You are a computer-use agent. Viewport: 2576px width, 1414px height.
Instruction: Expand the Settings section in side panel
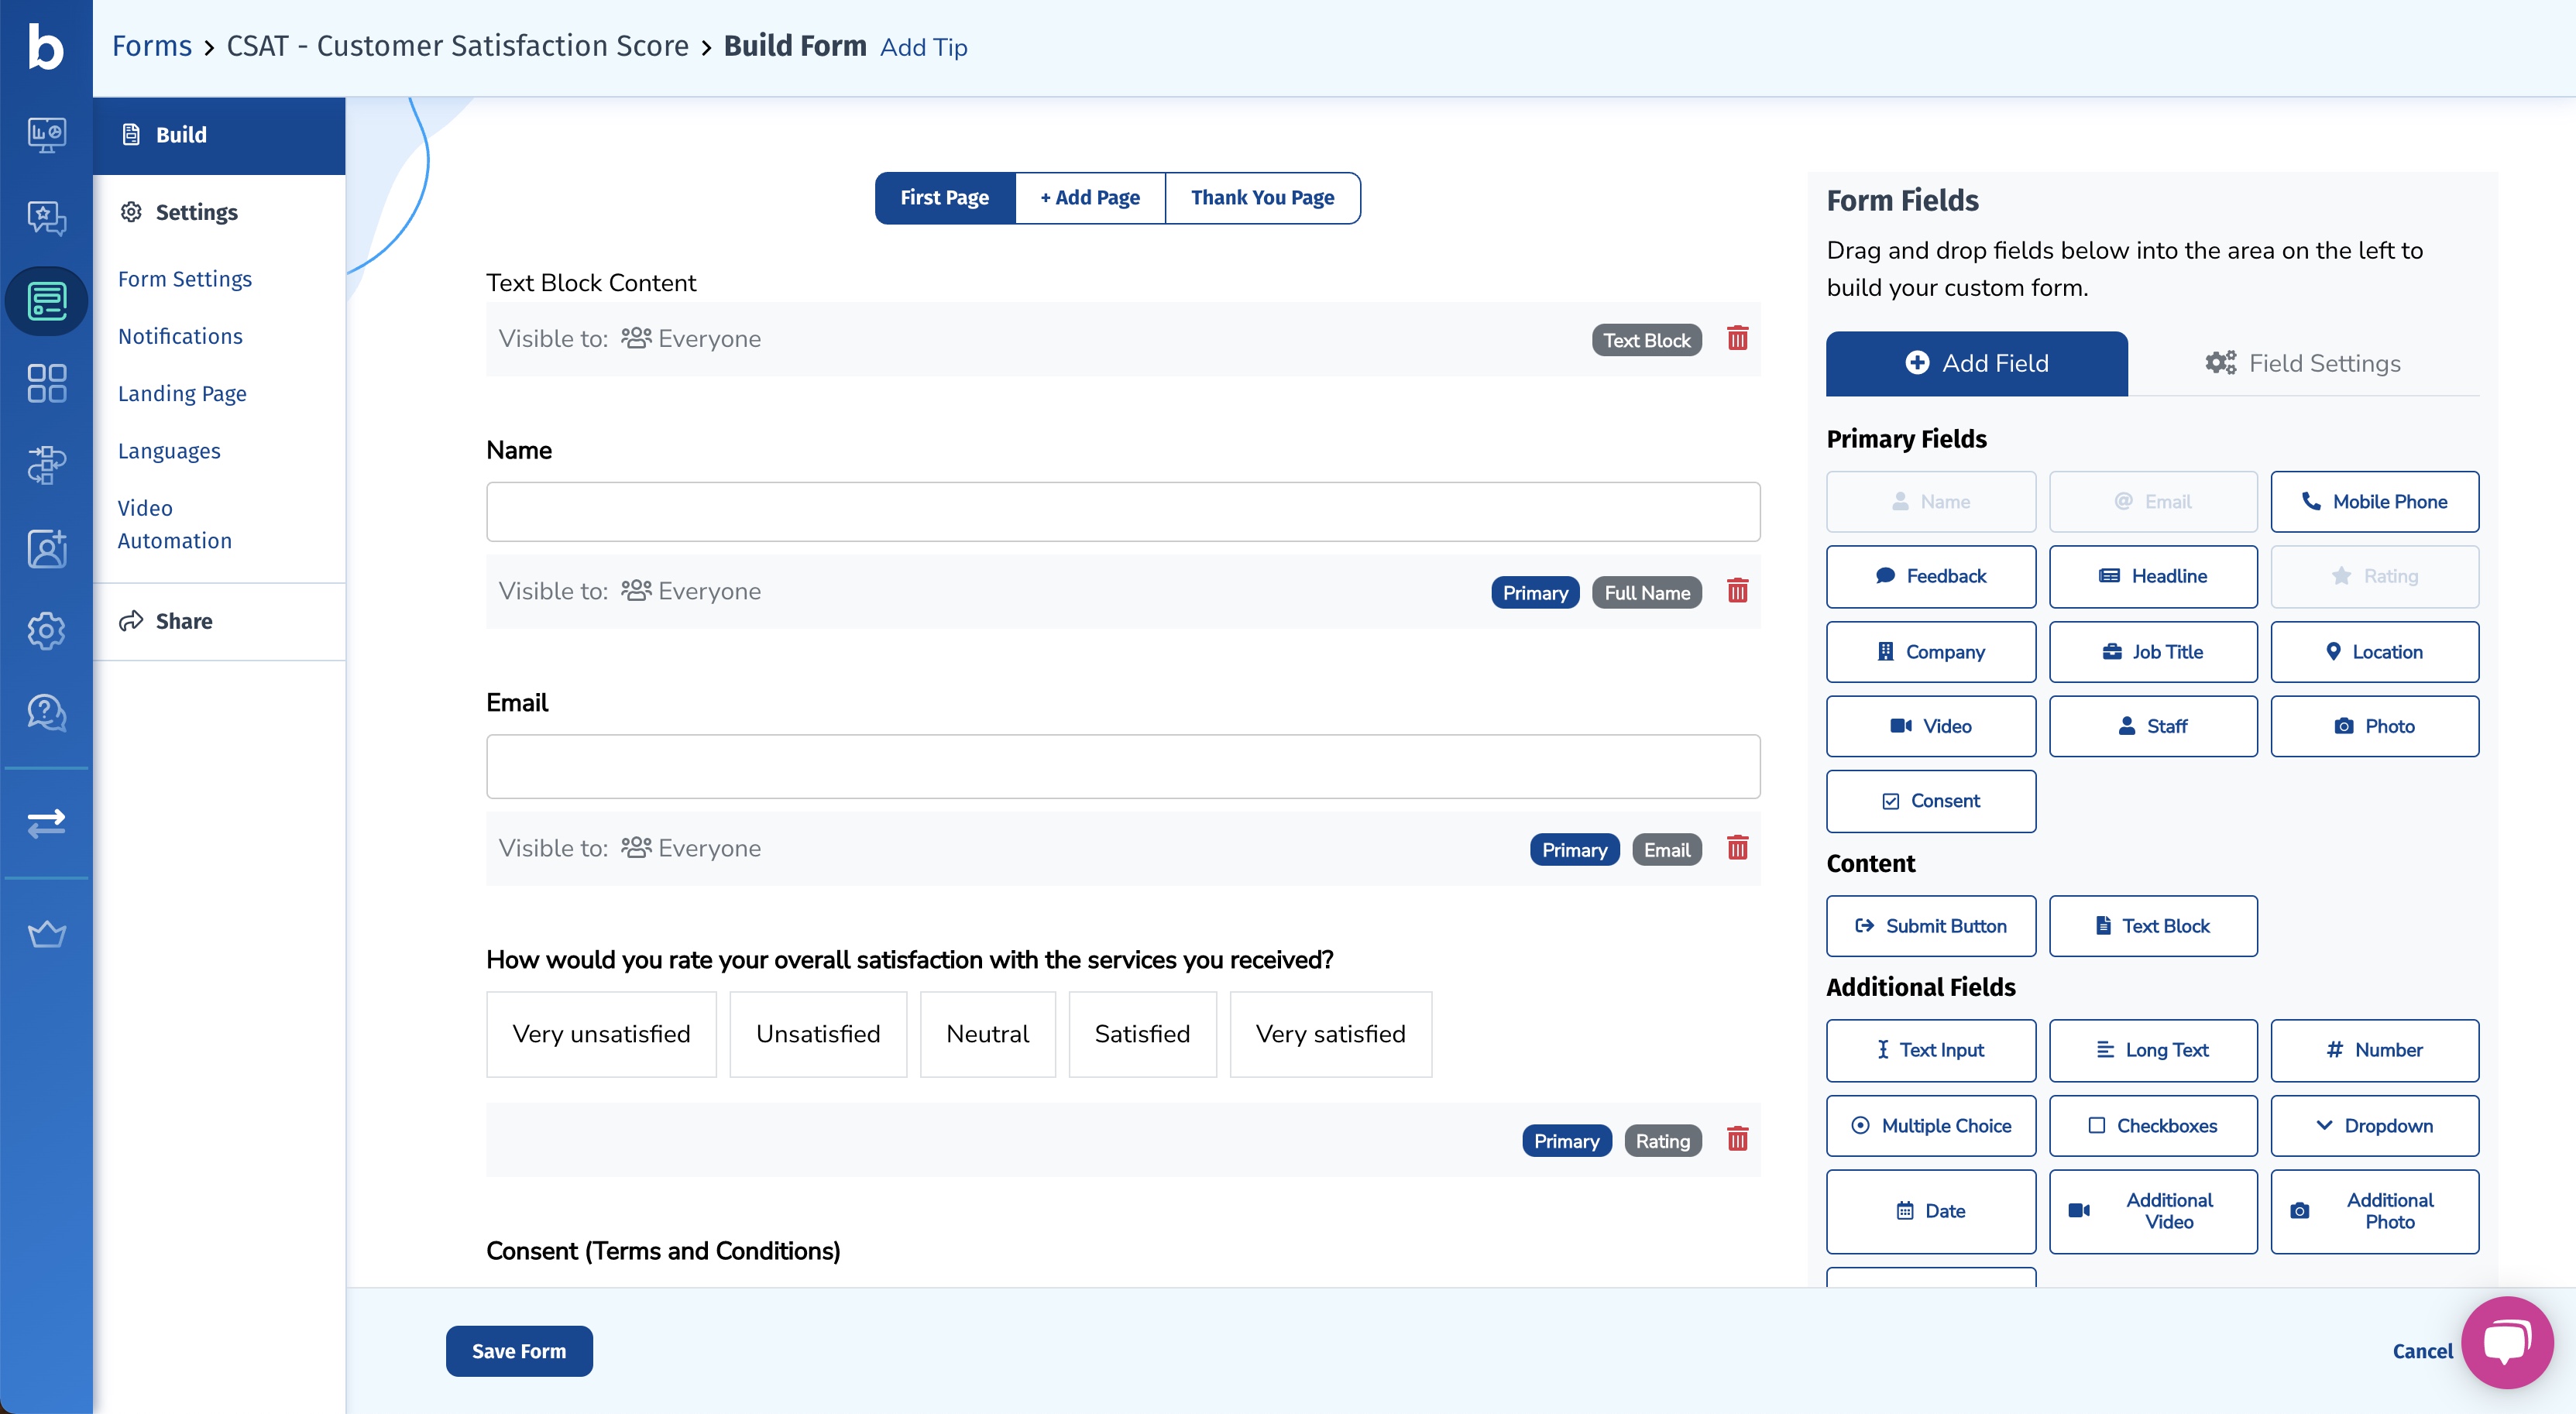point(196,212)
